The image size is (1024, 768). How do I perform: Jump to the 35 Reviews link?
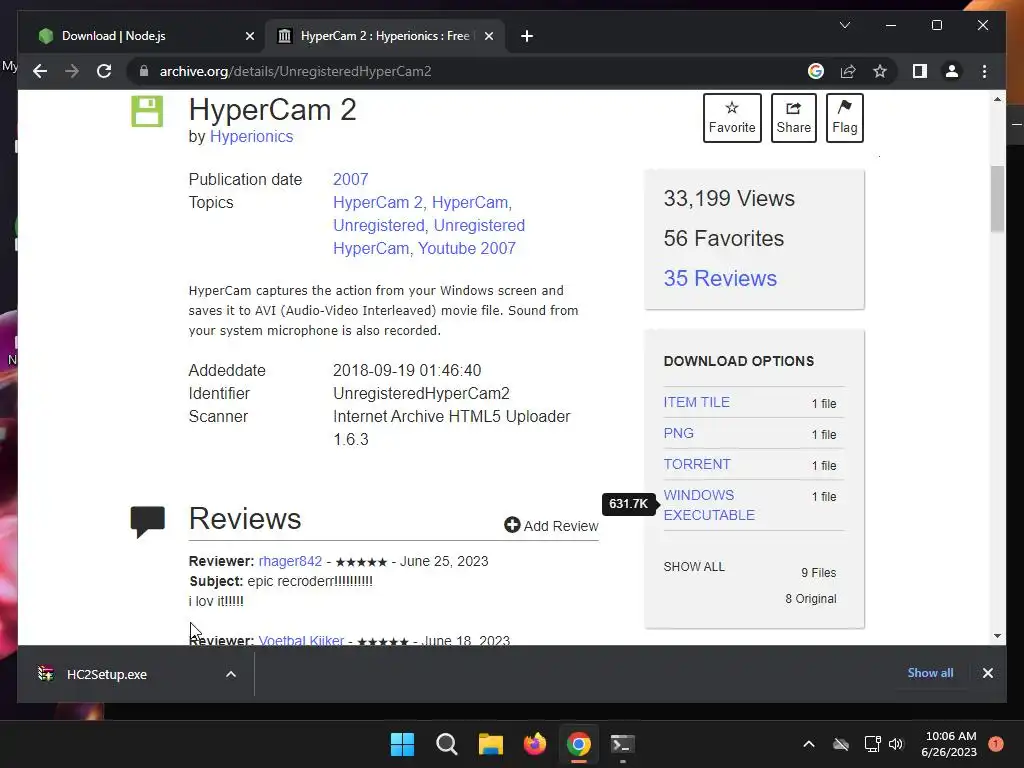720,278
